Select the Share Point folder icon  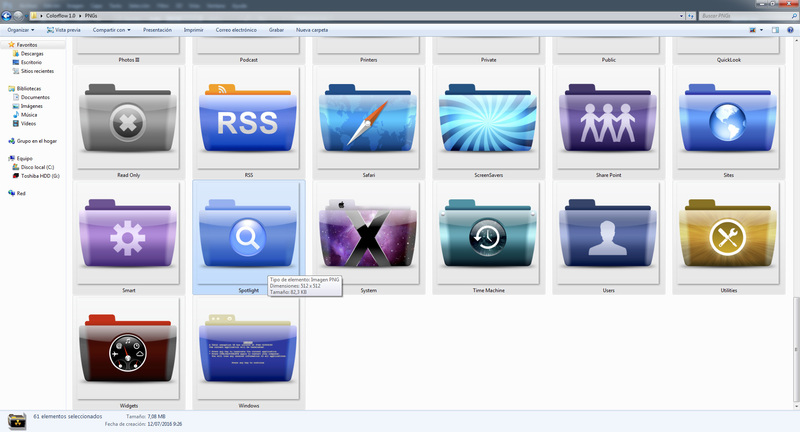pyautogui.click(x=608, y=118)
